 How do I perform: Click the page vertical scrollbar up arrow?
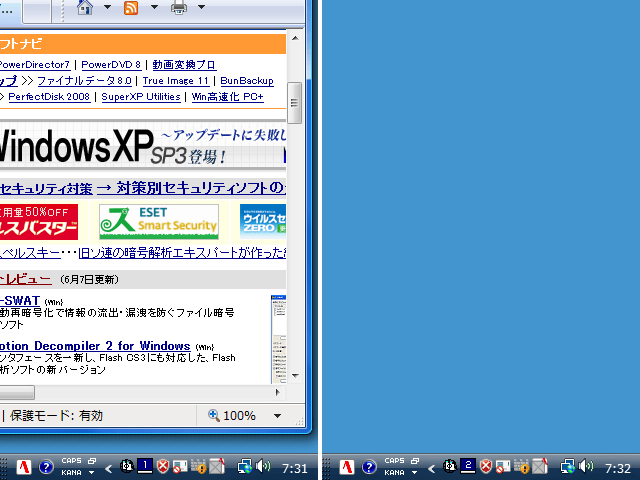[x=296, y=38]
